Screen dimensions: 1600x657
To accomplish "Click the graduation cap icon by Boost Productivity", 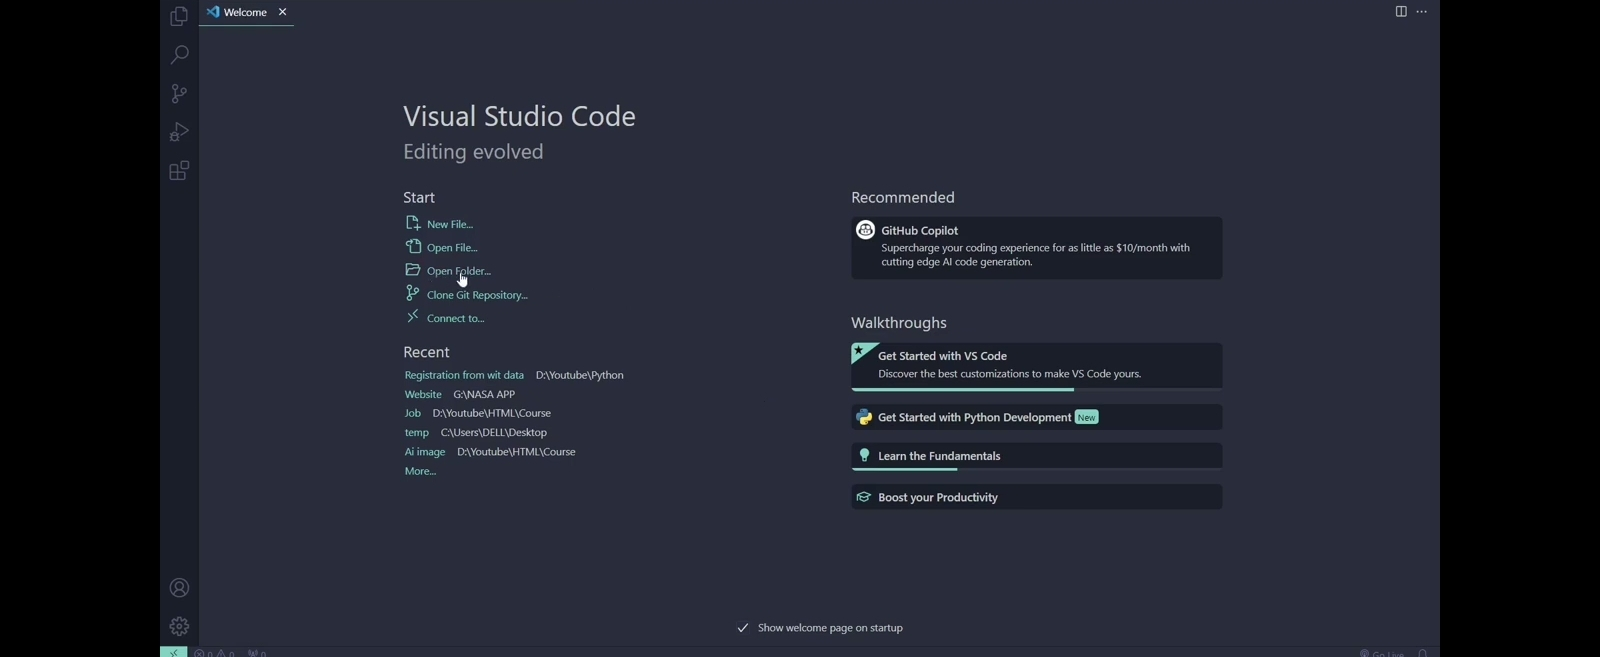I will (863, 497).
